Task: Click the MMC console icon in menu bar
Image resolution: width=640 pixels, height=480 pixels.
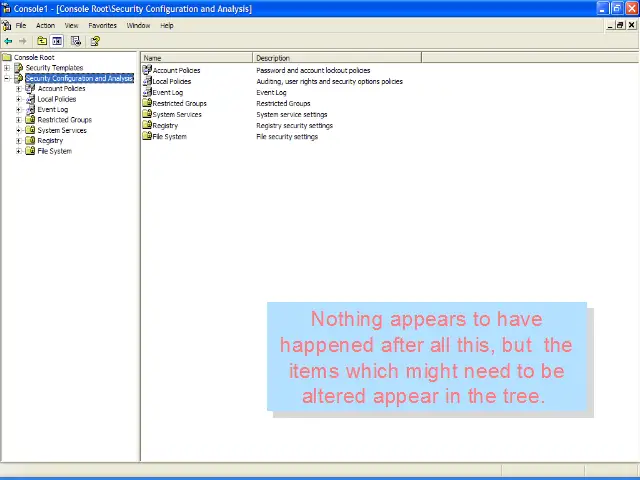Action: [7, 25]
